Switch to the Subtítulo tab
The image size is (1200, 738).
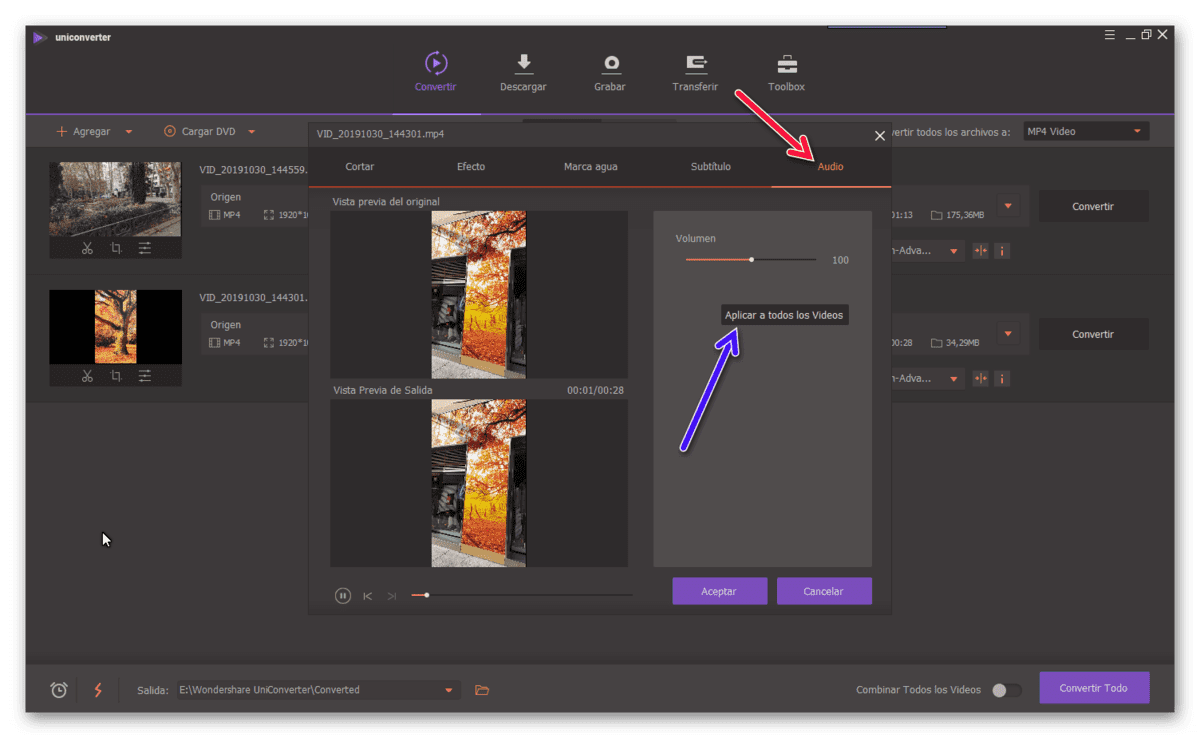tap(711, 167)
